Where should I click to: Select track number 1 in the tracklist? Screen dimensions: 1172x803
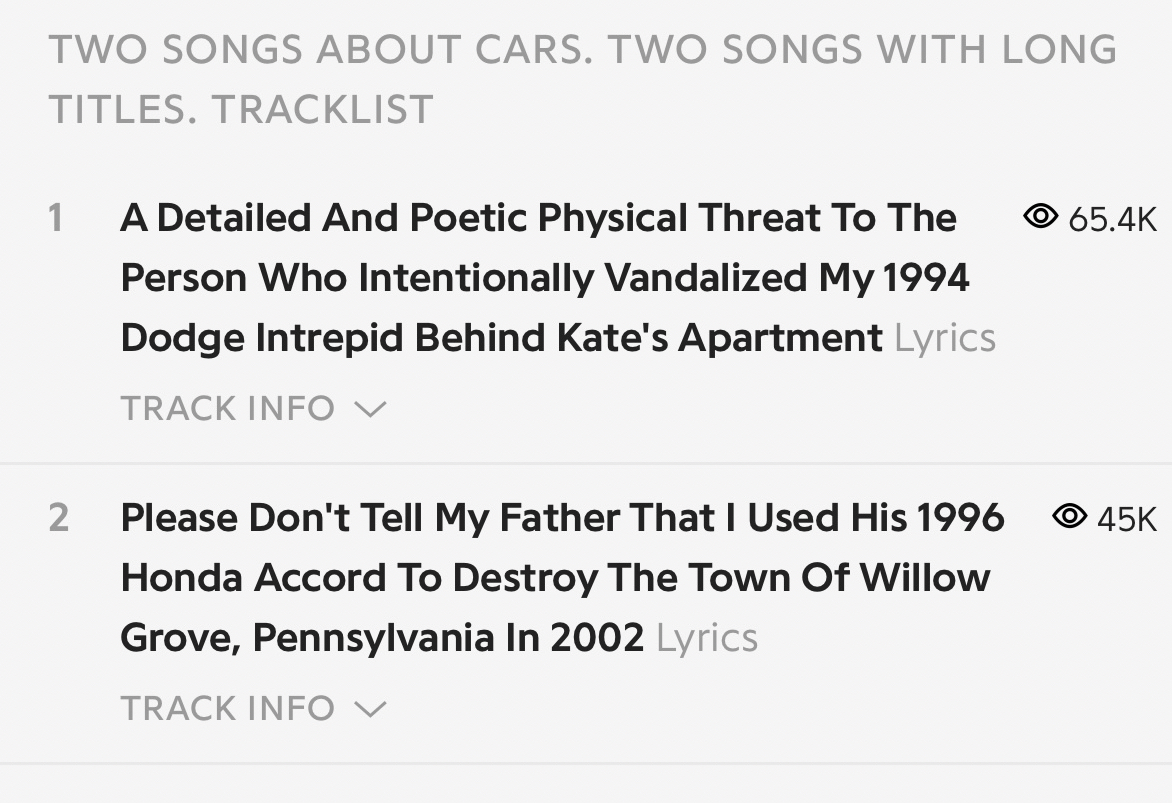pyautogui.click(x=57, y=218)
